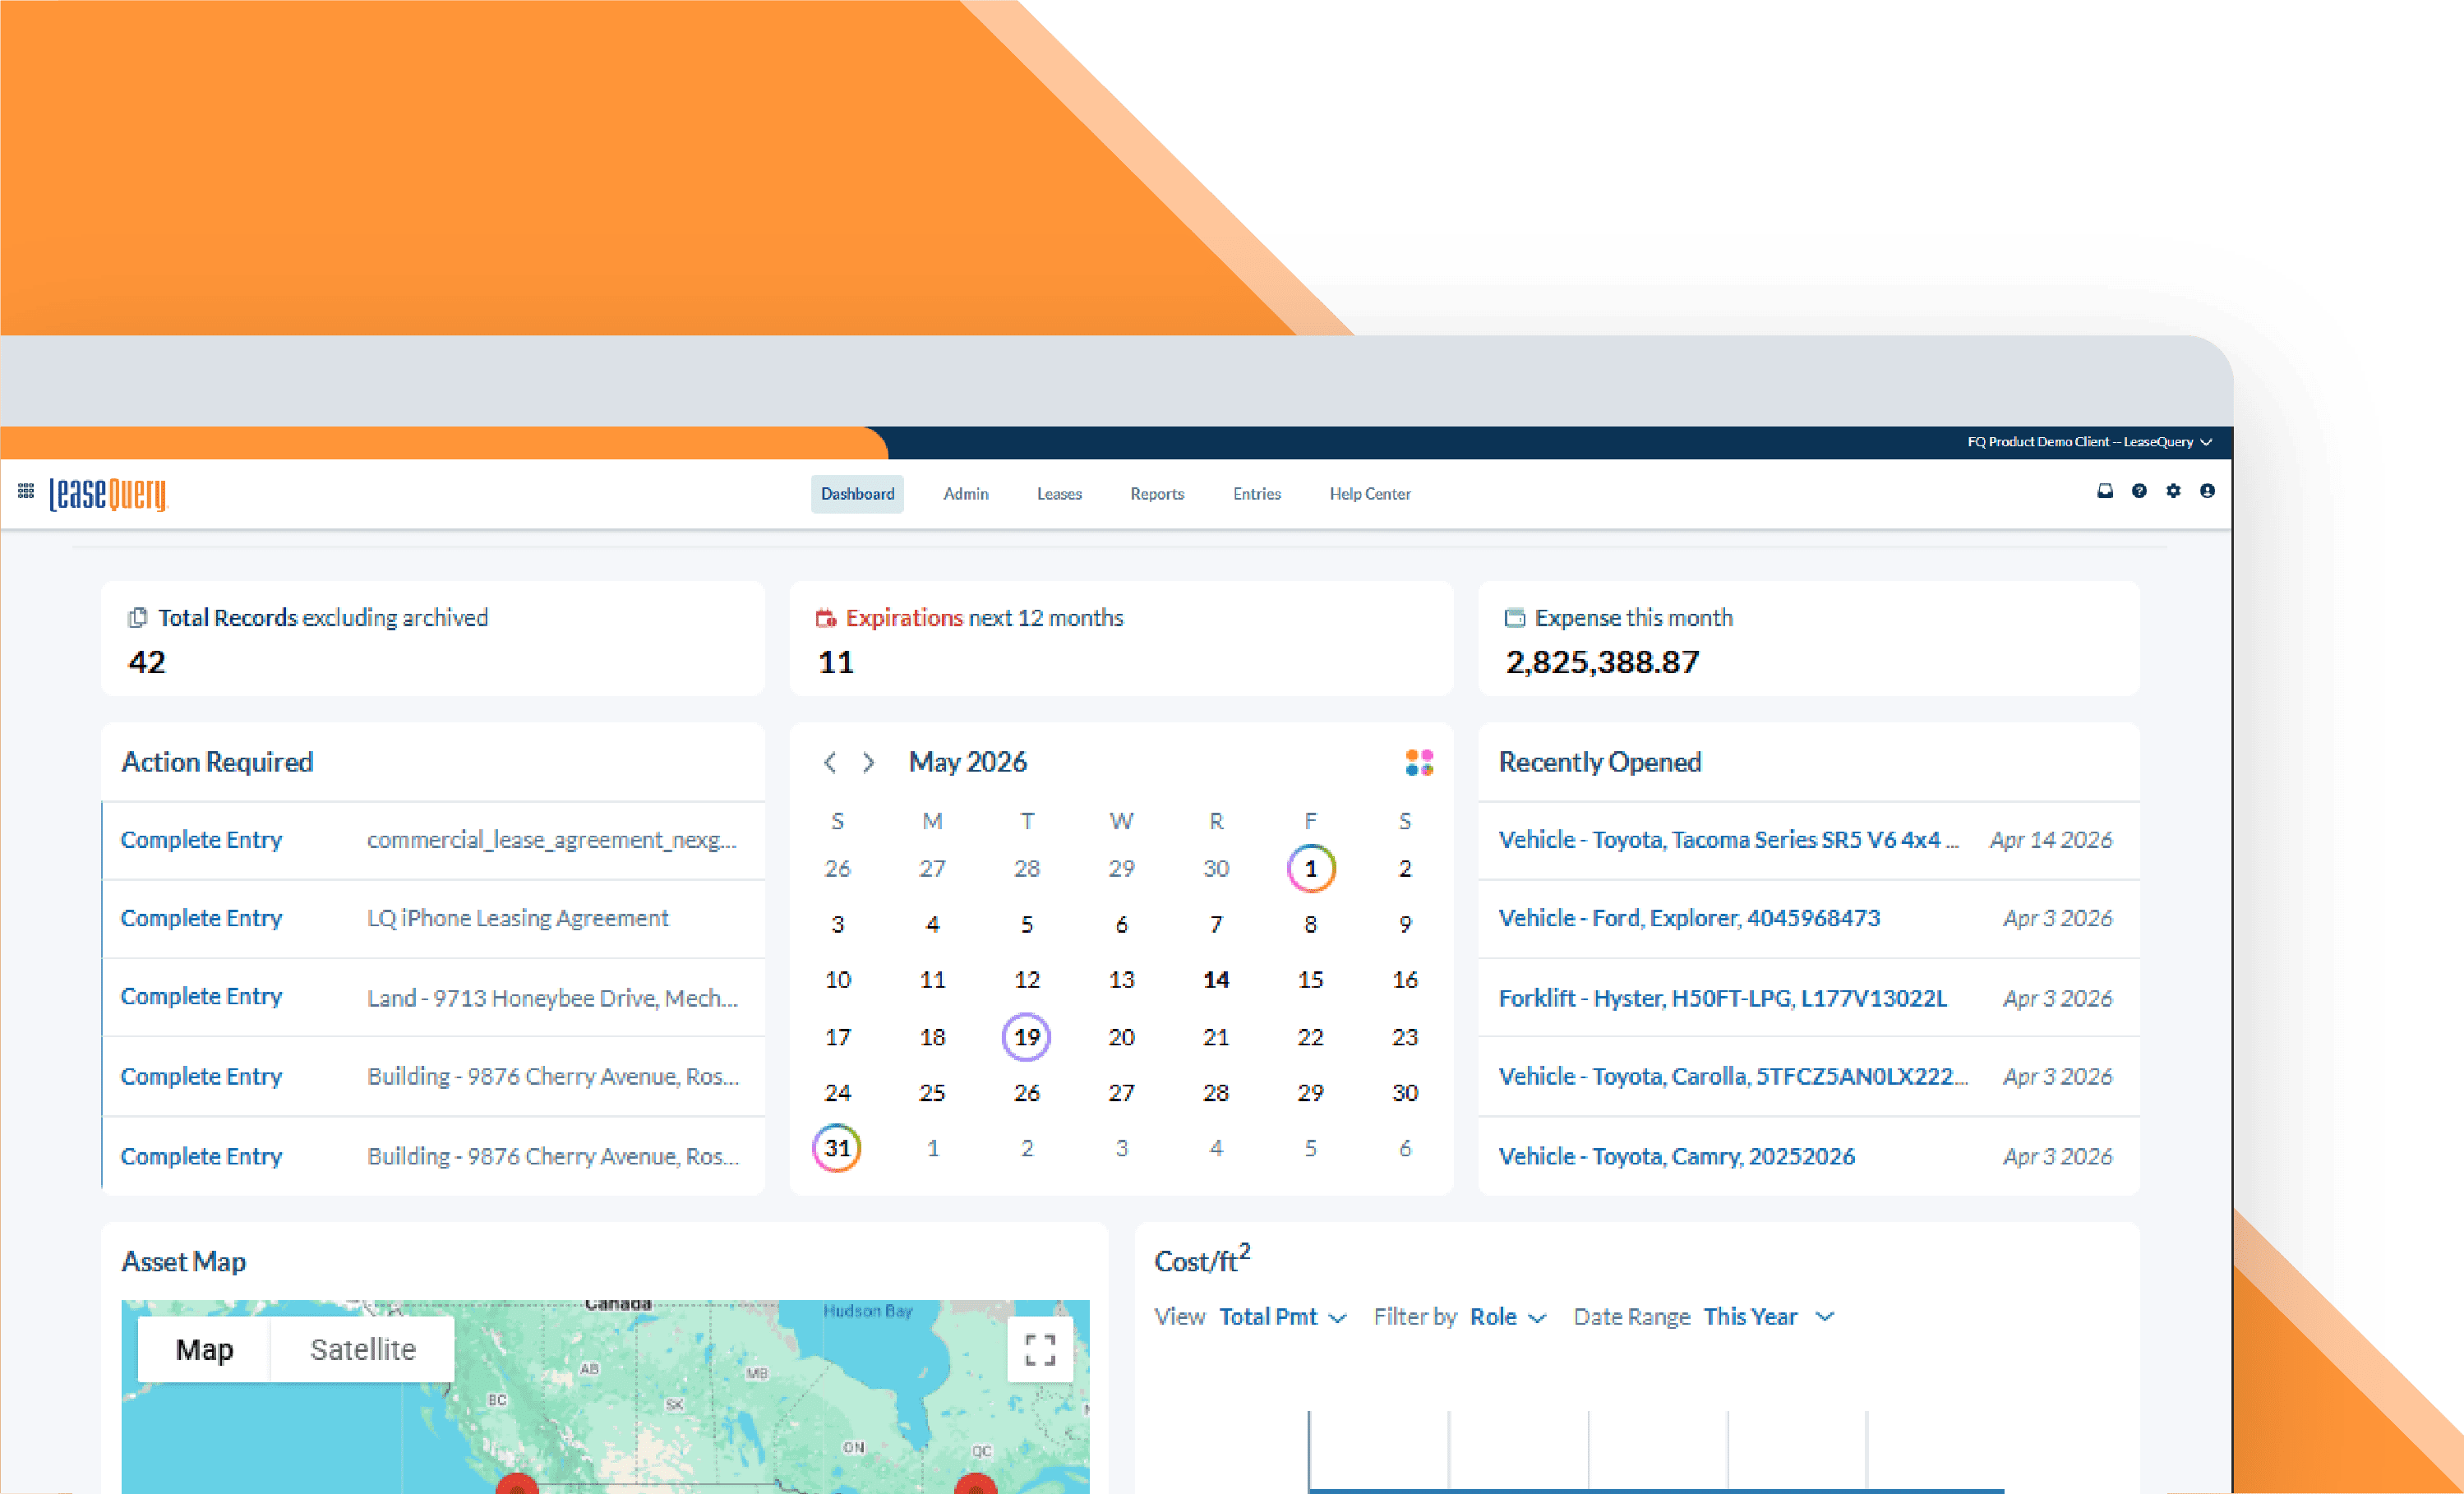
Task: Click Complete Entry for LQ iPhone Leasing Agreement
Action: pos(201,918)
